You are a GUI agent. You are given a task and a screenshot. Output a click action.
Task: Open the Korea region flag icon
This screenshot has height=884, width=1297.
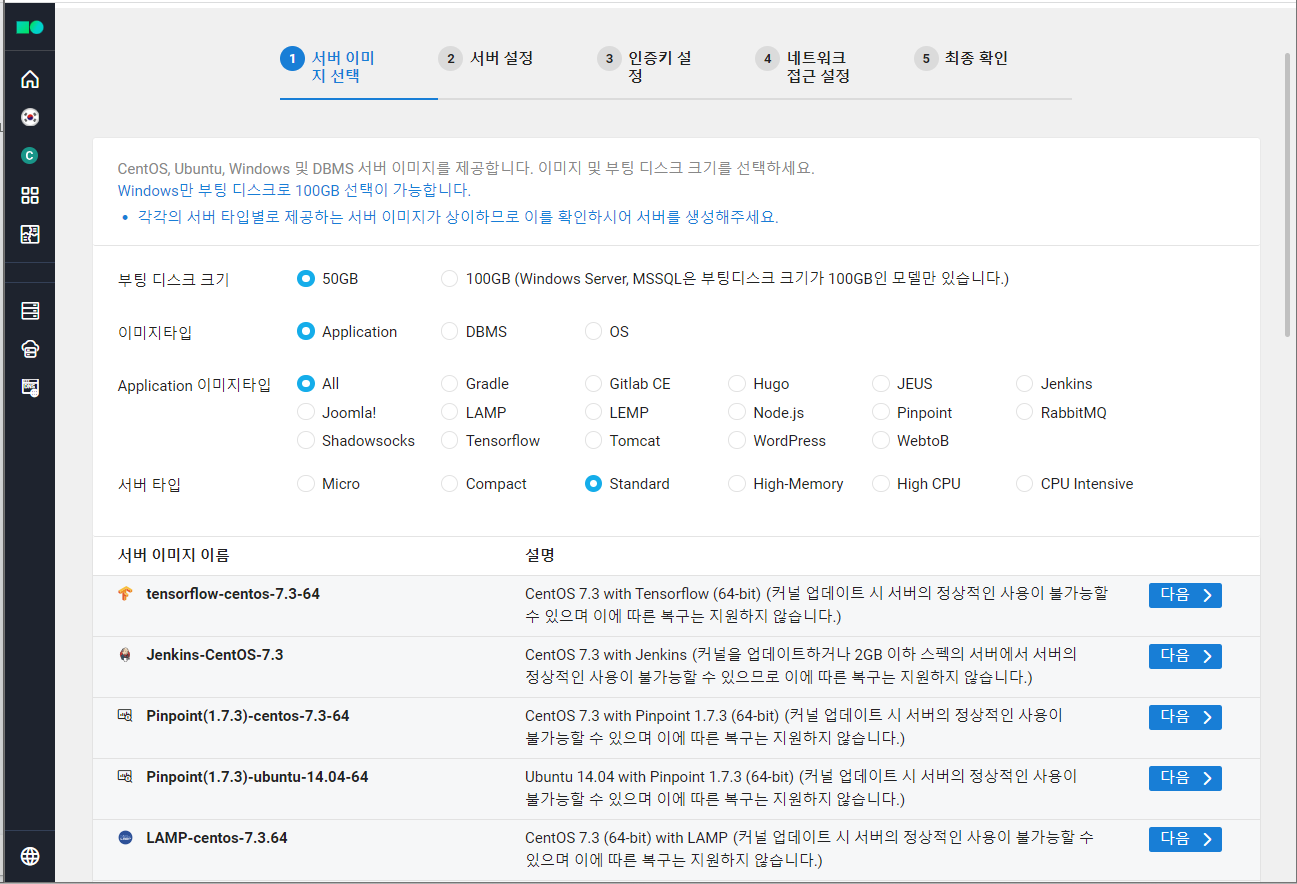tap(30, 117)
